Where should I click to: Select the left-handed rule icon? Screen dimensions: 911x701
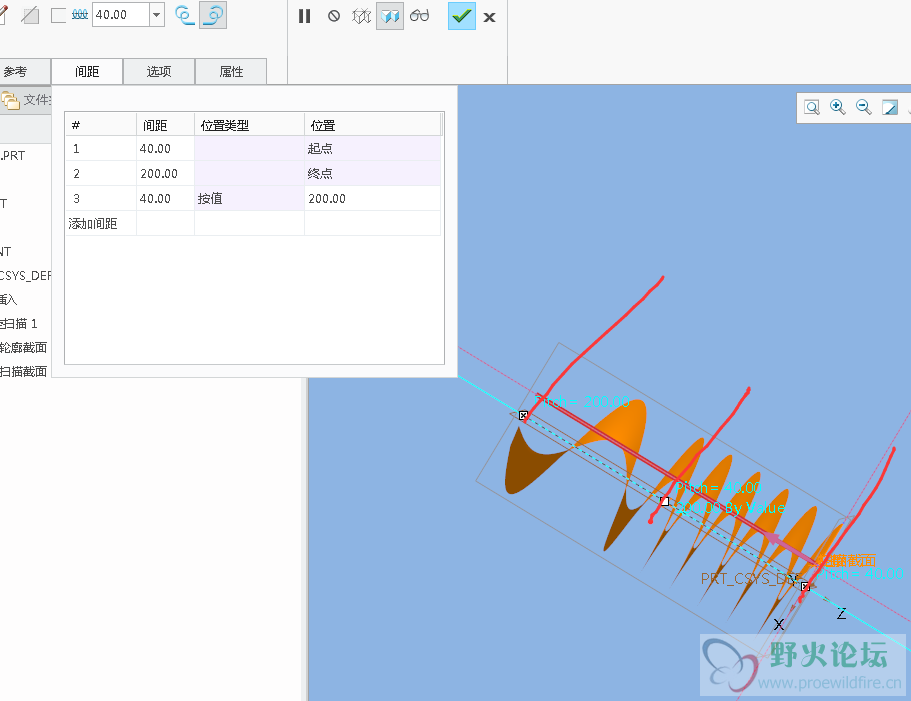pyautogui.click(x=185, y=16)
